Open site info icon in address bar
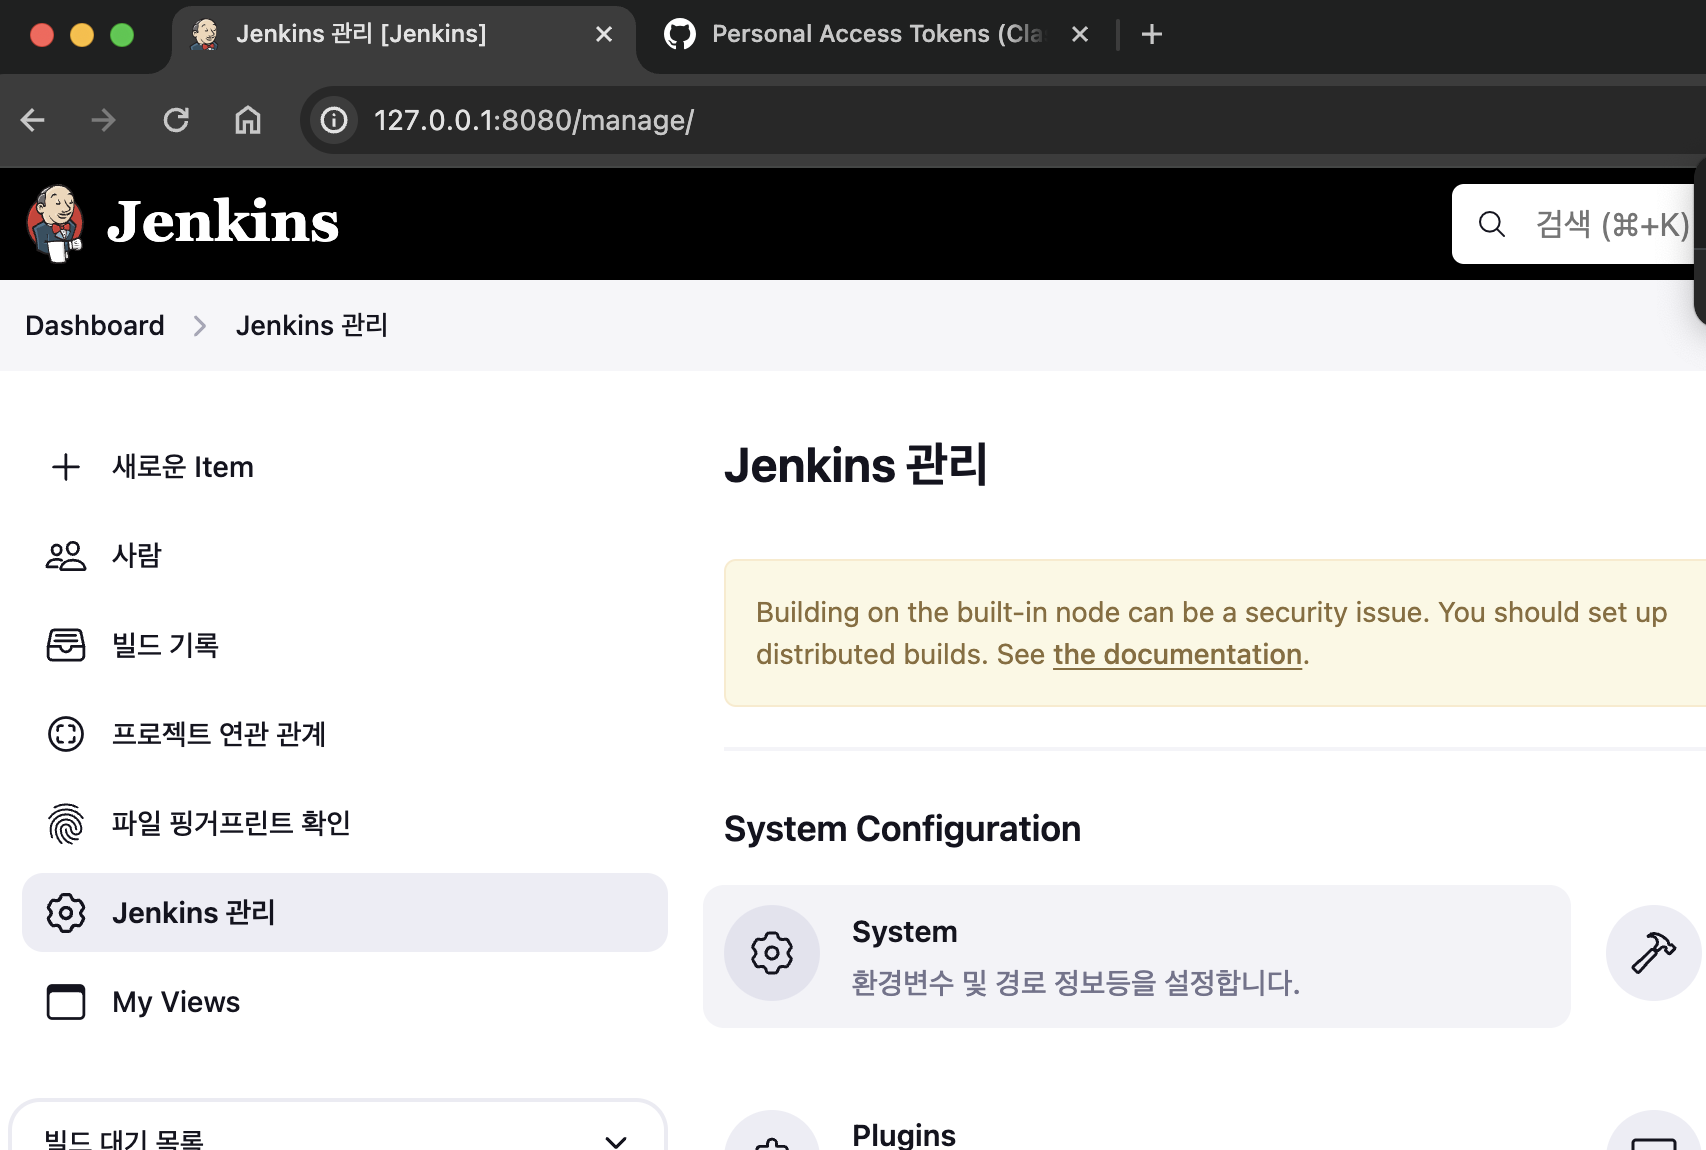1706x1150 pixels. click(x=334, y=120)
